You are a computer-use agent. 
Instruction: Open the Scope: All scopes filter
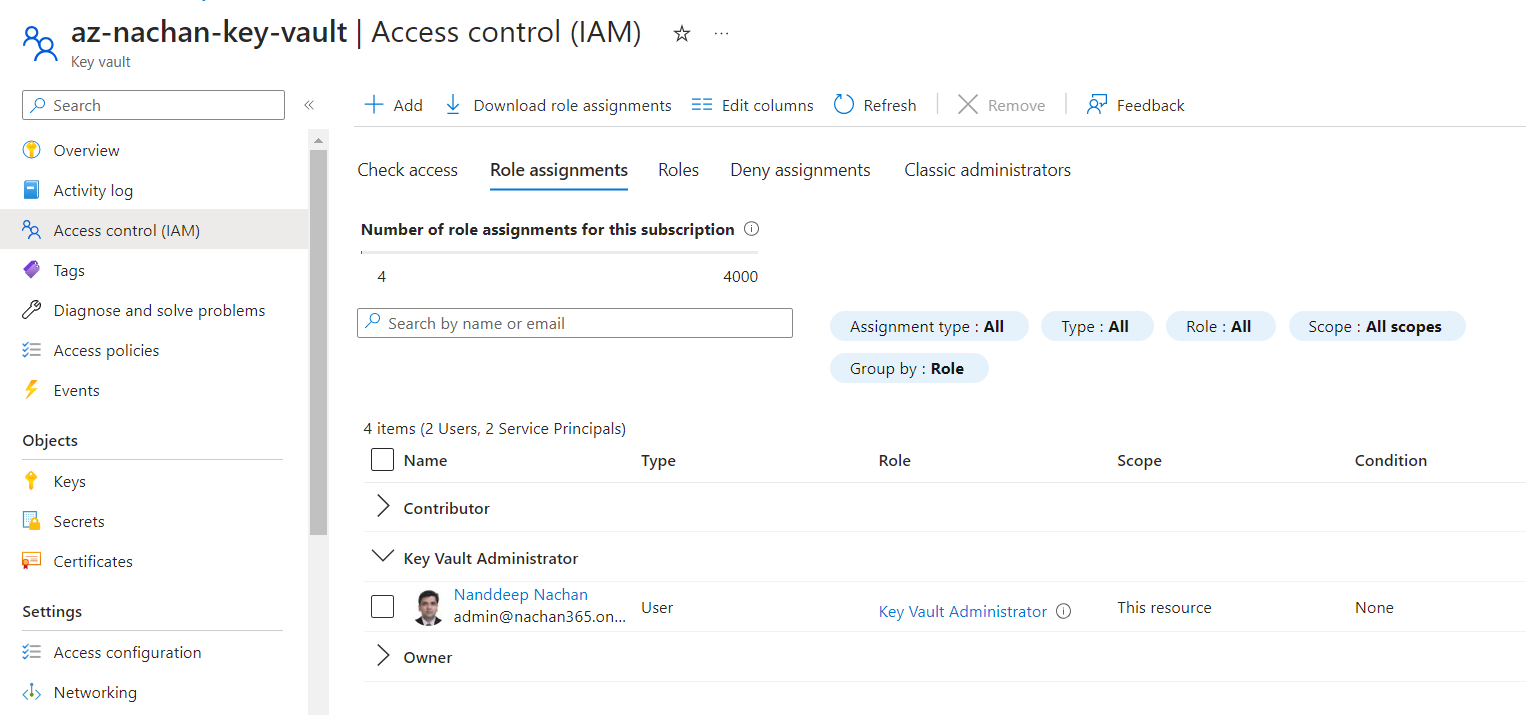(x=1376, y=327)
